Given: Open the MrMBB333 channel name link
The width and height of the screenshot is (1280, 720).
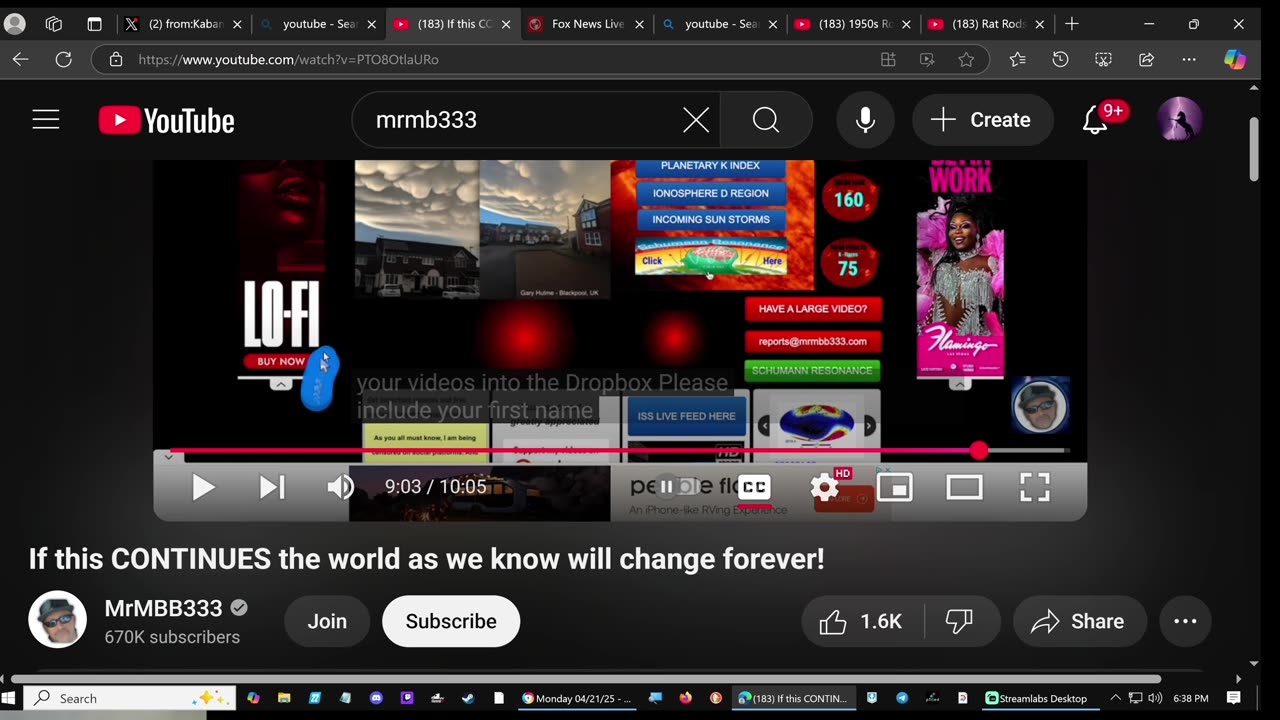Looking at the screenshot, I should tap(163, 608).
